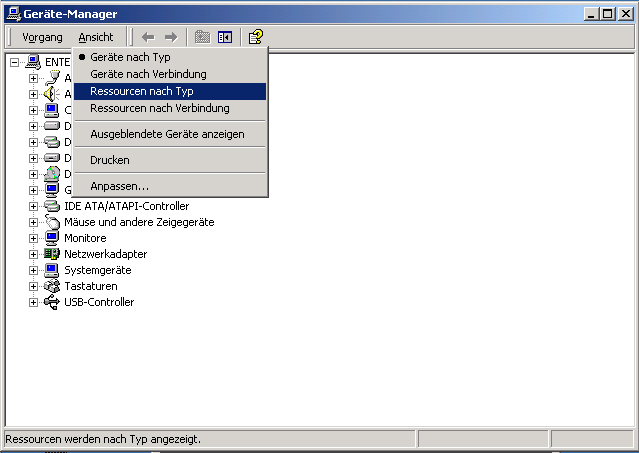Screen dimensions: 639x453
Task: Expand the Systemgeräte tree node
Action: [x=33, y=270]
